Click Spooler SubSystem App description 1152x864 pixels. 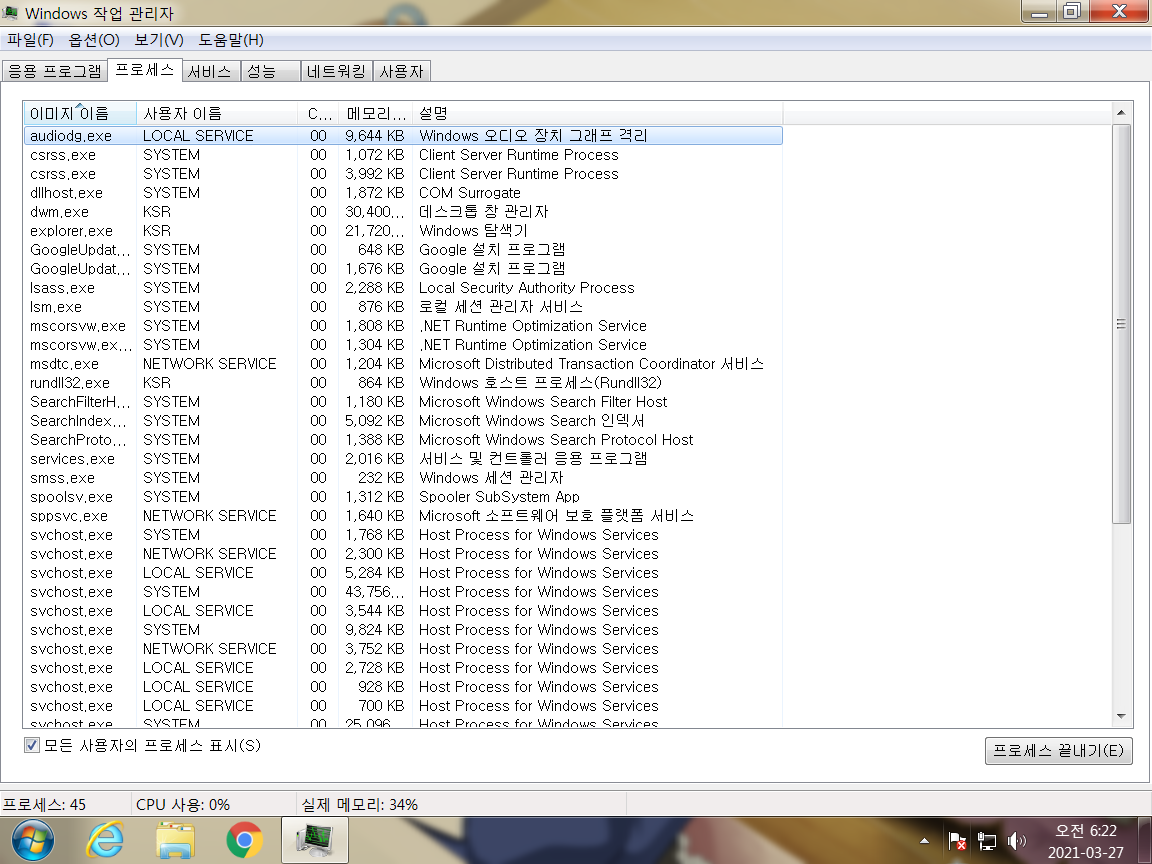pyautogui.click(x=499, y=497)
